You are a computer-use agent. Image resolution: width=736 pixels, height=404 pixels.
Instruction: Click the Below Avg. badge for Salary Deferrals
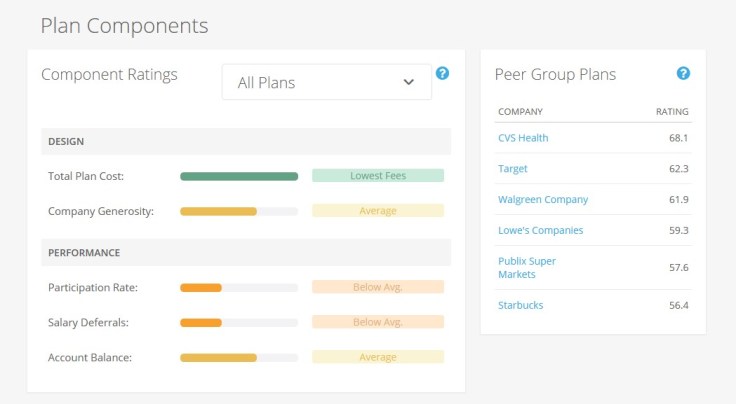tap(378, 322)
